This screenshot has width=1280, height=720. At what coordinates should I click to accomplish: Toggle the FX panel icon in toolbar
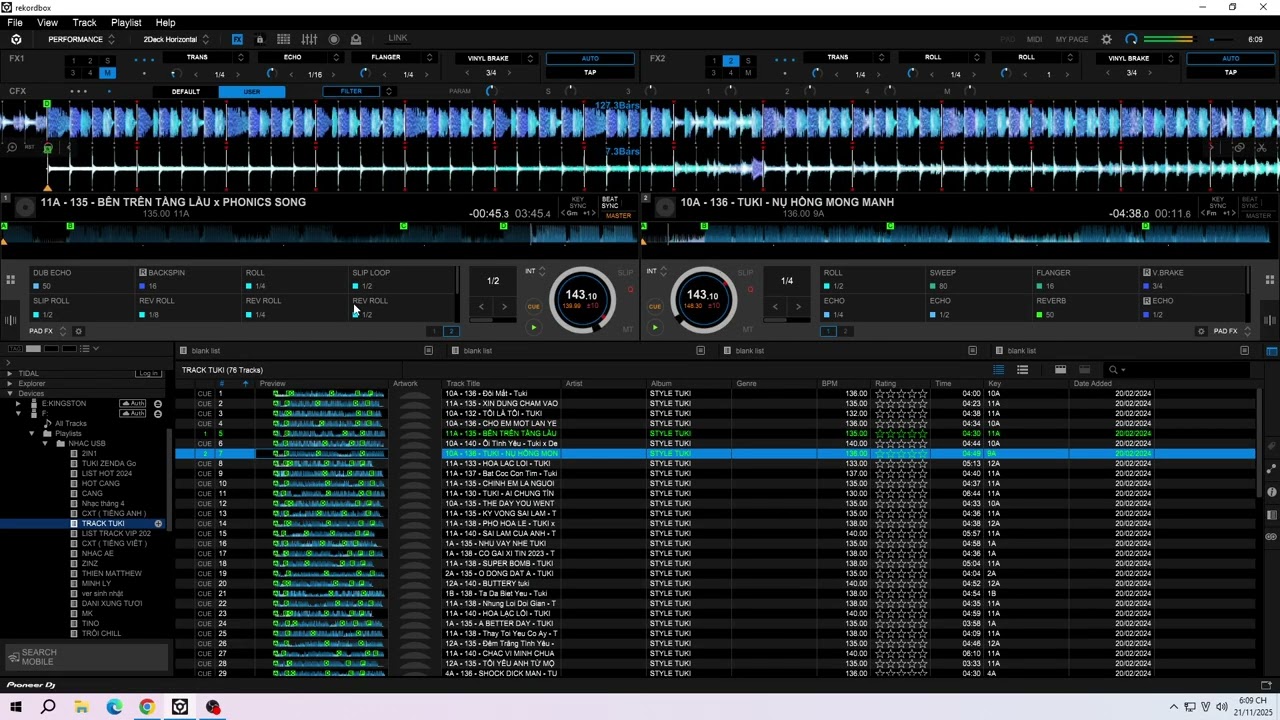[x=237, y=39]
